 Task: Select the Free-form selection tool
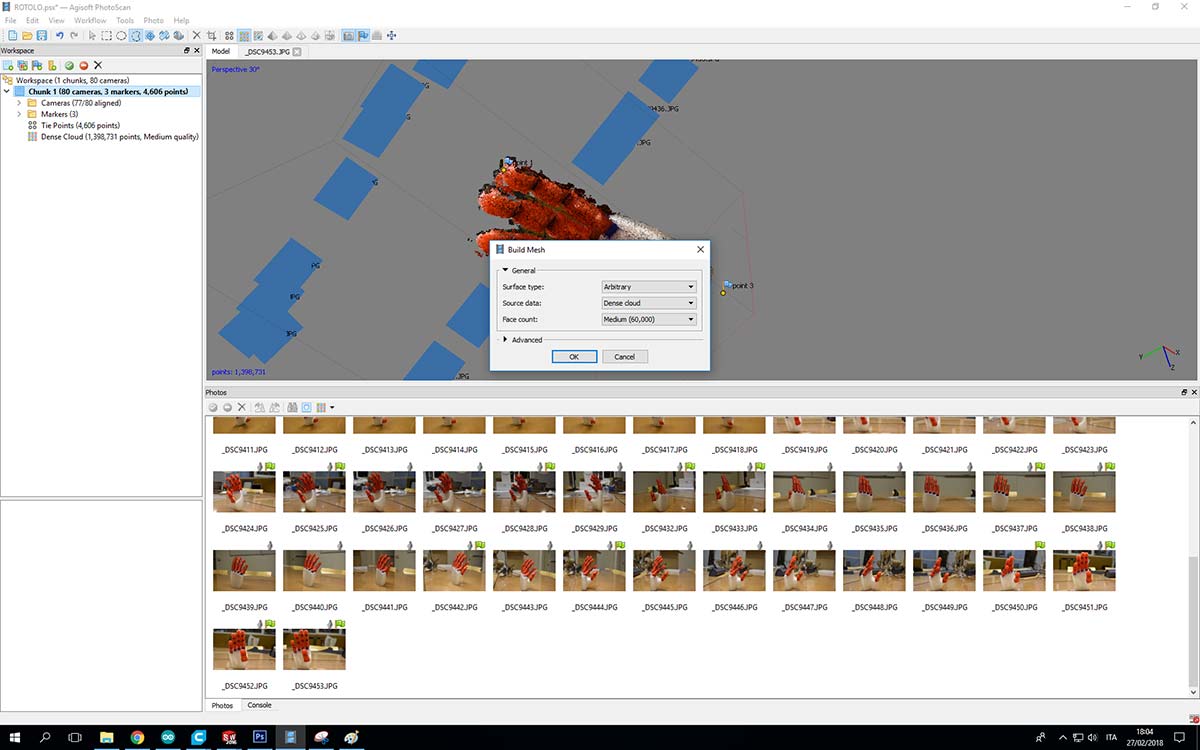click(x=135, y=35)
